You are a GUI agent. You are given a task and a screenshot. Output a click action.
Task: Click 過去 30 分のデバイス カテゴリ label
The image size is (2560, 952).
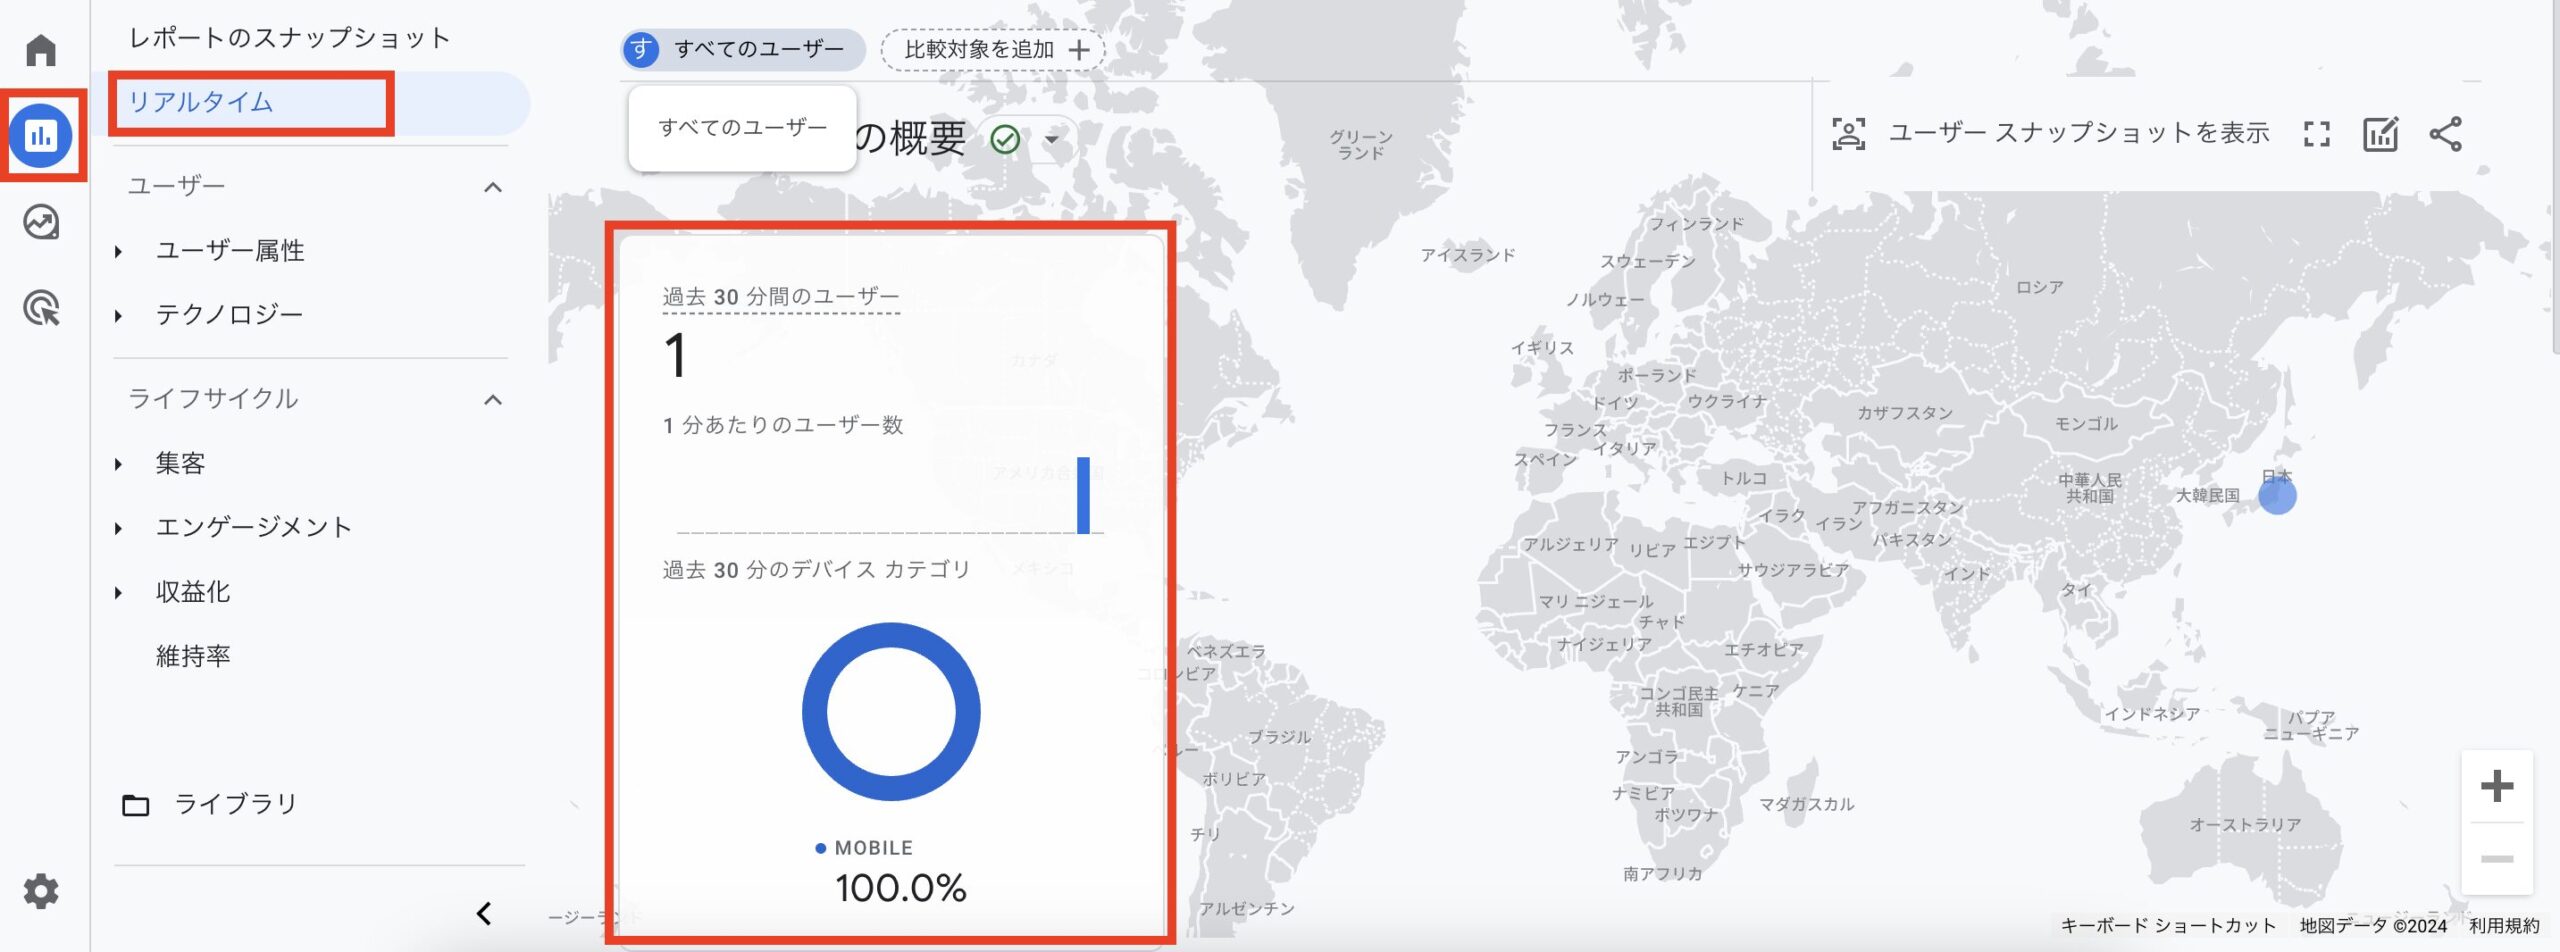816,570
